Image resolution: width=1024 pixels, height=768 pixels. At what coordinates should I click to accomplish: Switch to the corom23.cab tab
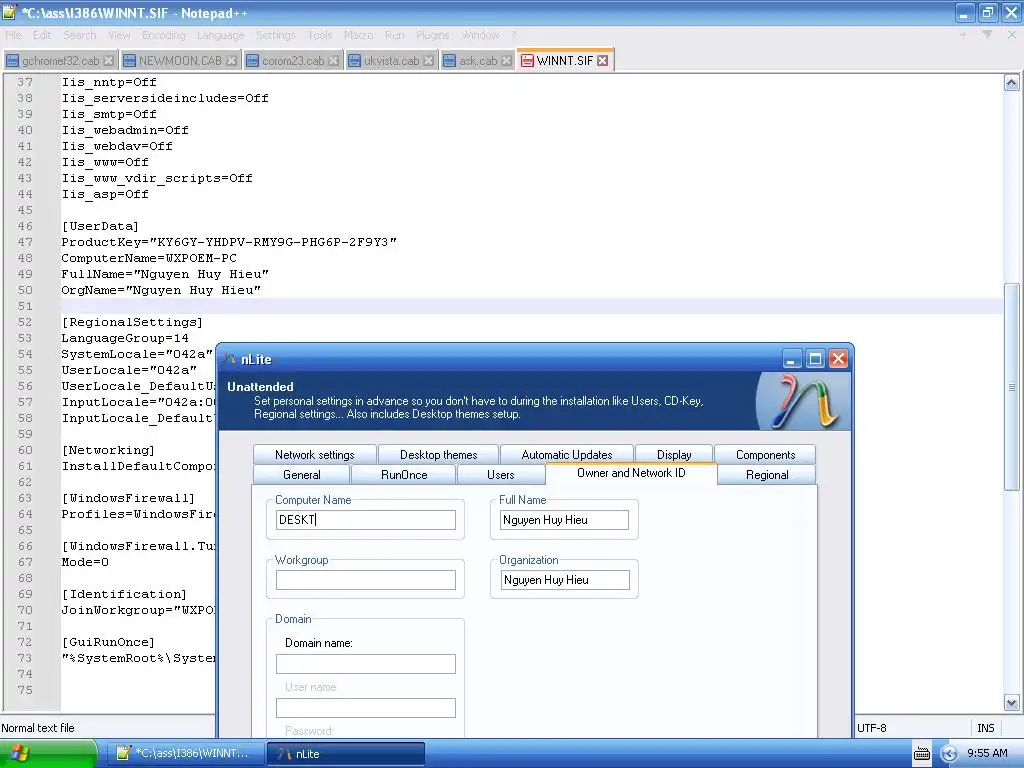click(293, 61)
